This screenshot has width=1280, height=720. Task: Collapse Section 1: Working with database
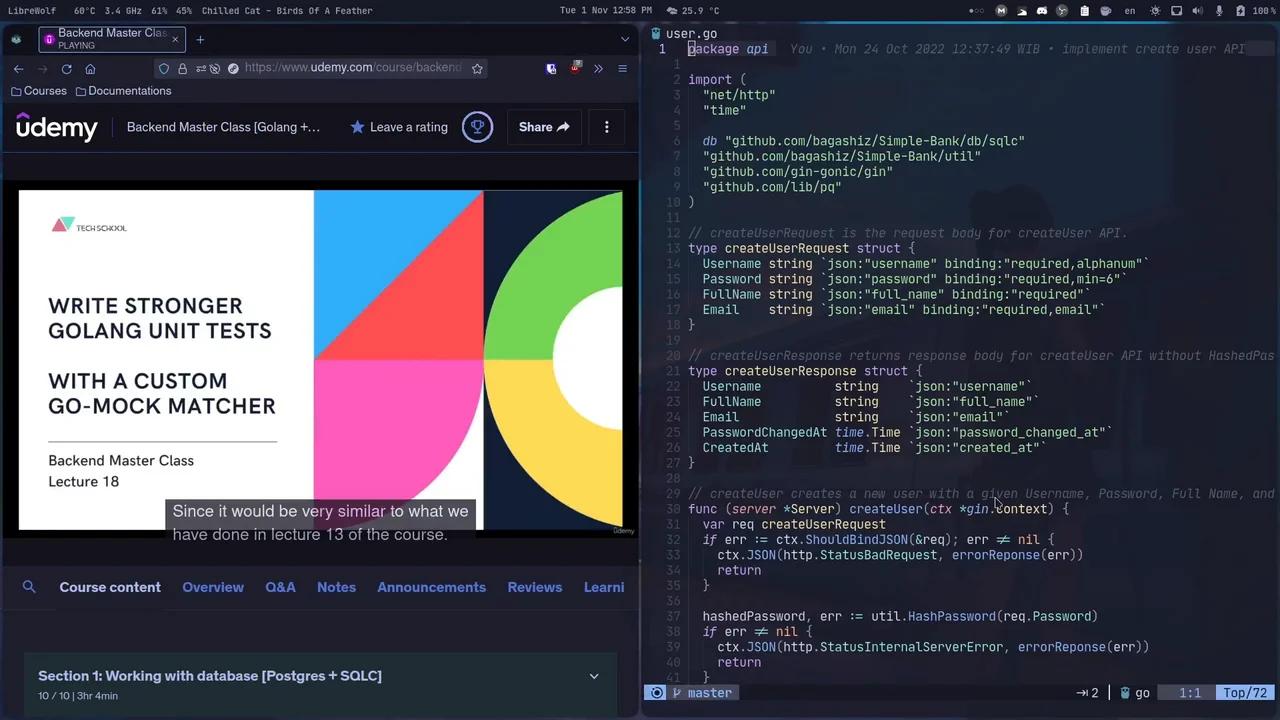coord(593,676)
